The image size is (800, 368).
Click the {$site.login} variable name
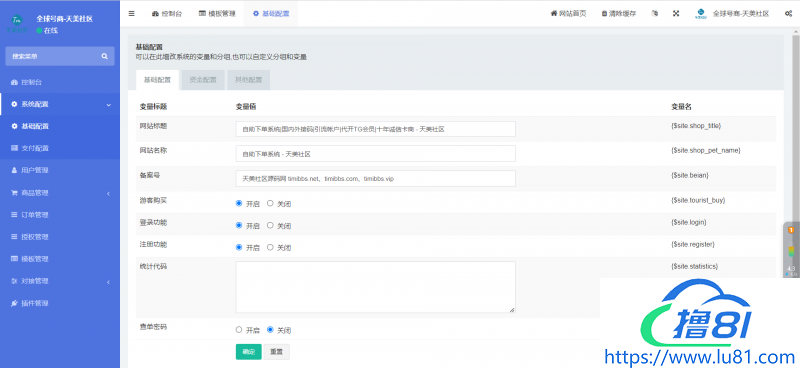[688, 222]
